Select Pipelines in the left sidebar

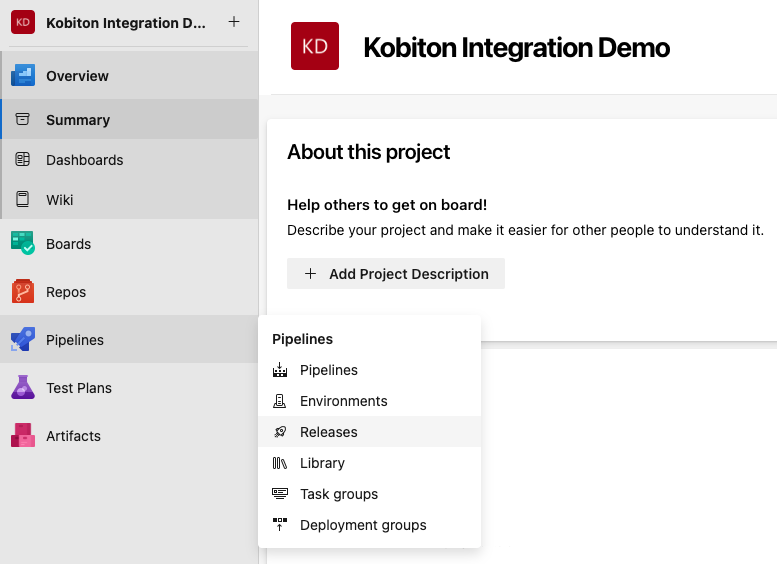(x=129, y=339)
